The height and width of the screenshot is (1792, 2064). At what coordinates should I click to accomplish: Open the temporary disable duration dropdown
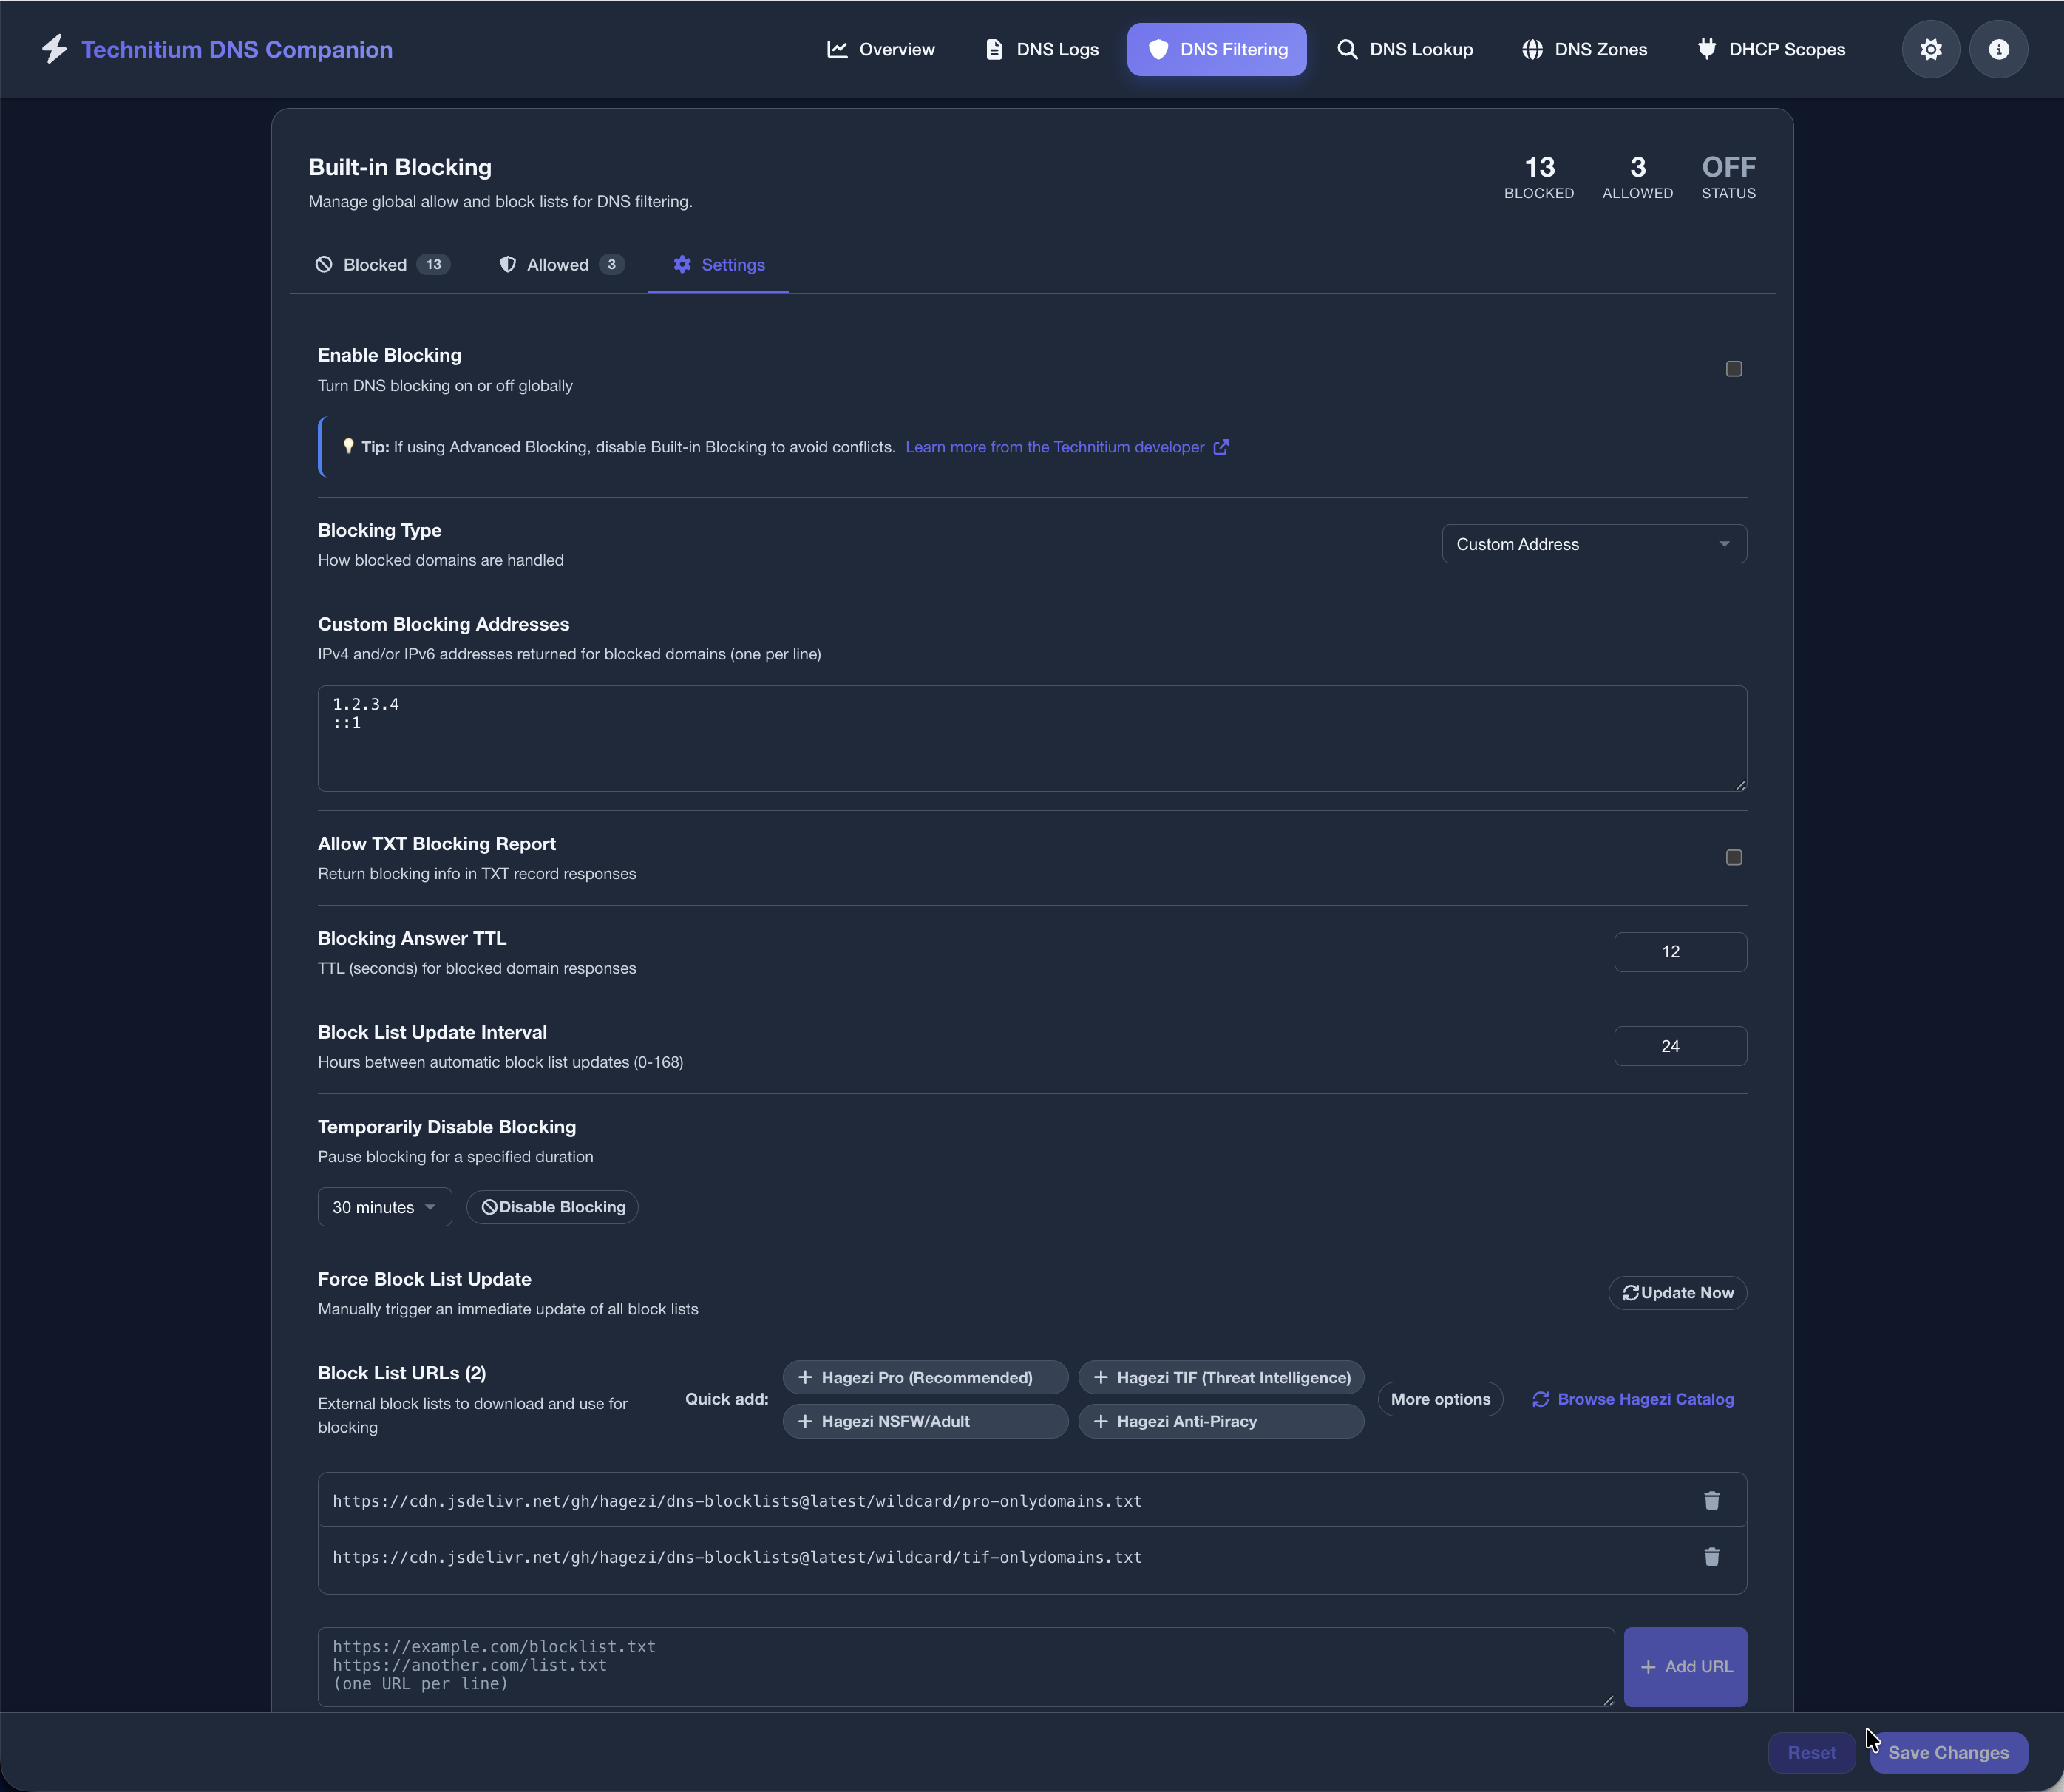tap(384, 1206)
